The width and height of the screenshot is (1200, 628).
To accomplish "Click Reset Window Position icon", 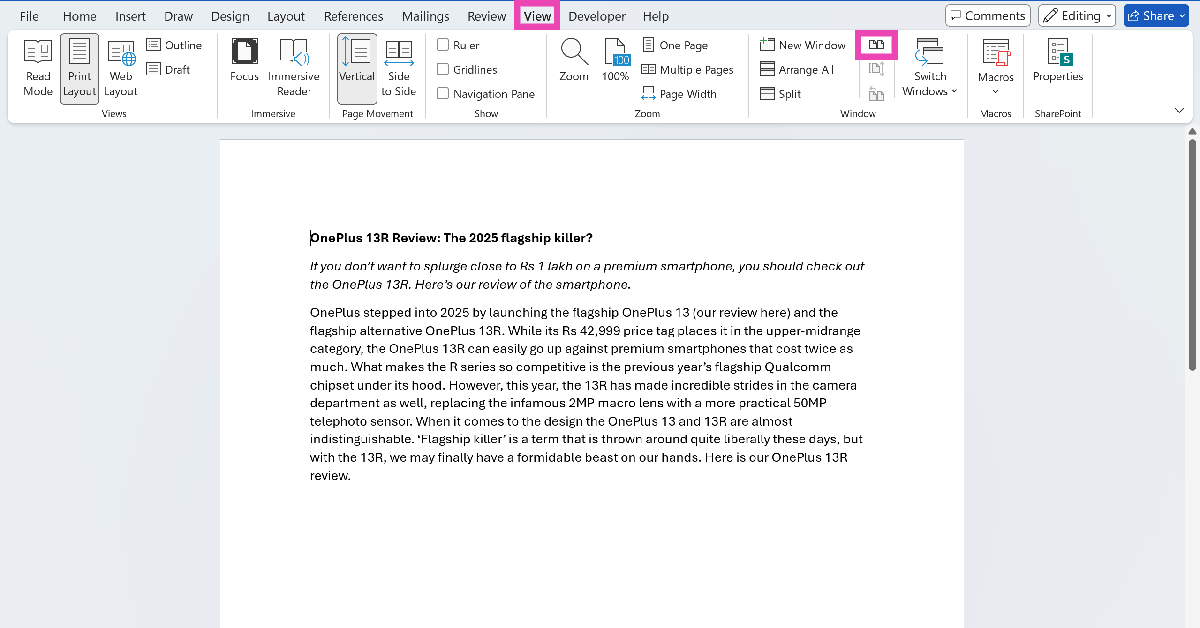I will pos(876,94).
